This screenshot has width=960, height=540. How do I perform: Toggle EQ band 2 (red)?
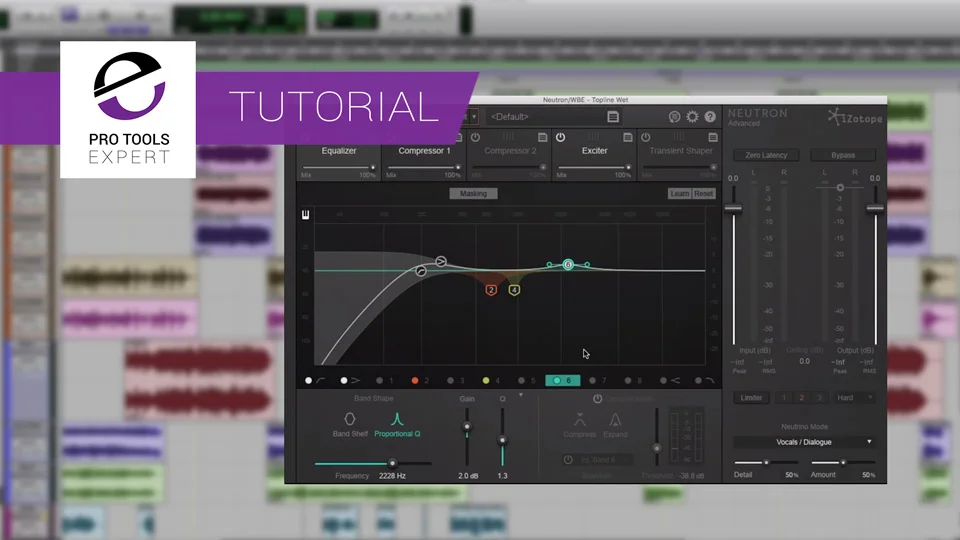(x=415, y=381)
